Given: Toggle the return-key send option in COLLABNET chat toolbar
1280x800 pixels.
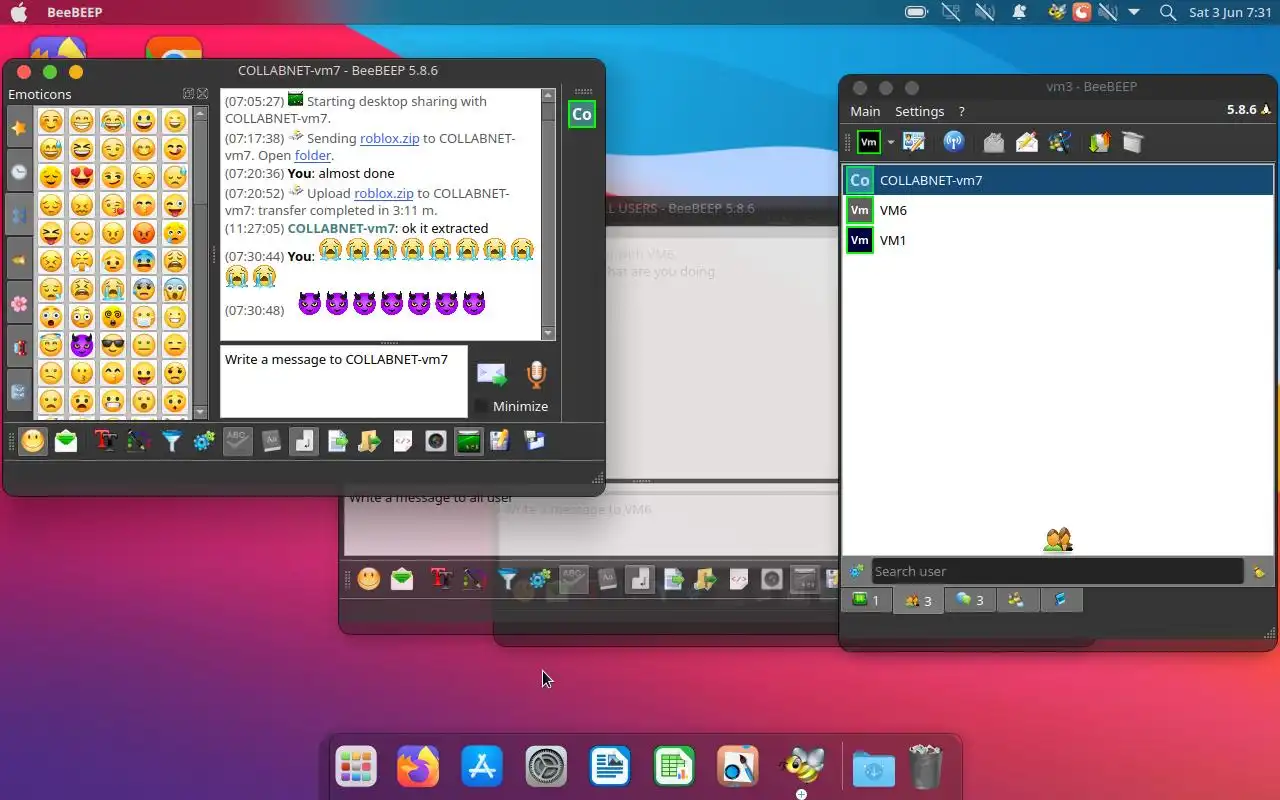Looking at the screenshot, I should pyautogui.click(x=304, y=441).
